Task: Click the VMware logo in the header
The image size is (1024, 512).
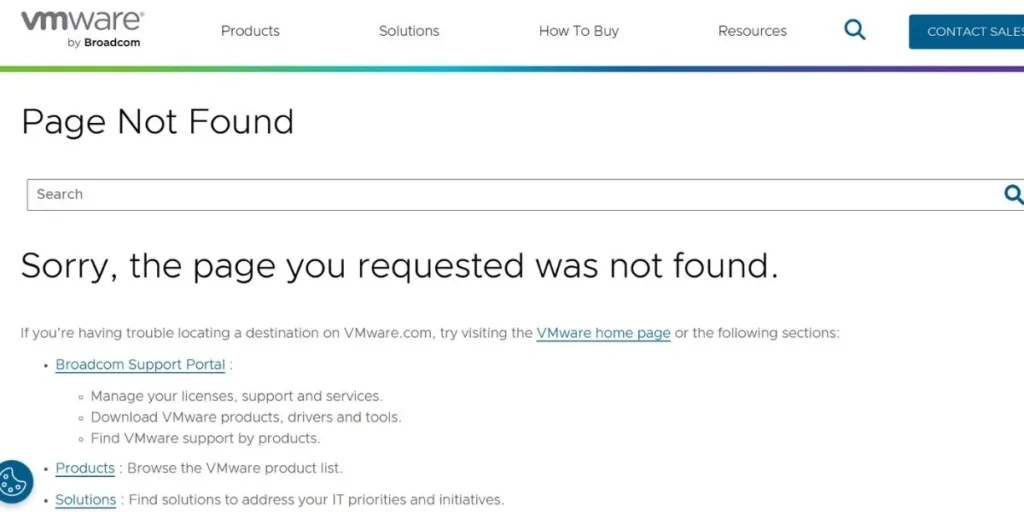Action: (82, 29)
